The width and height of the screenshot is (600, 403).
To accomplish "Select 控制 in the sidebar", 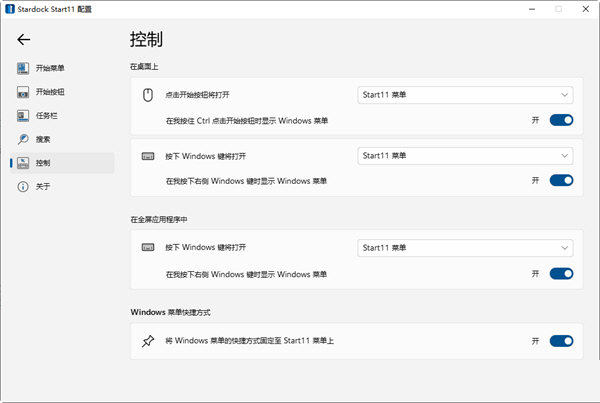I will pos(43,162).
